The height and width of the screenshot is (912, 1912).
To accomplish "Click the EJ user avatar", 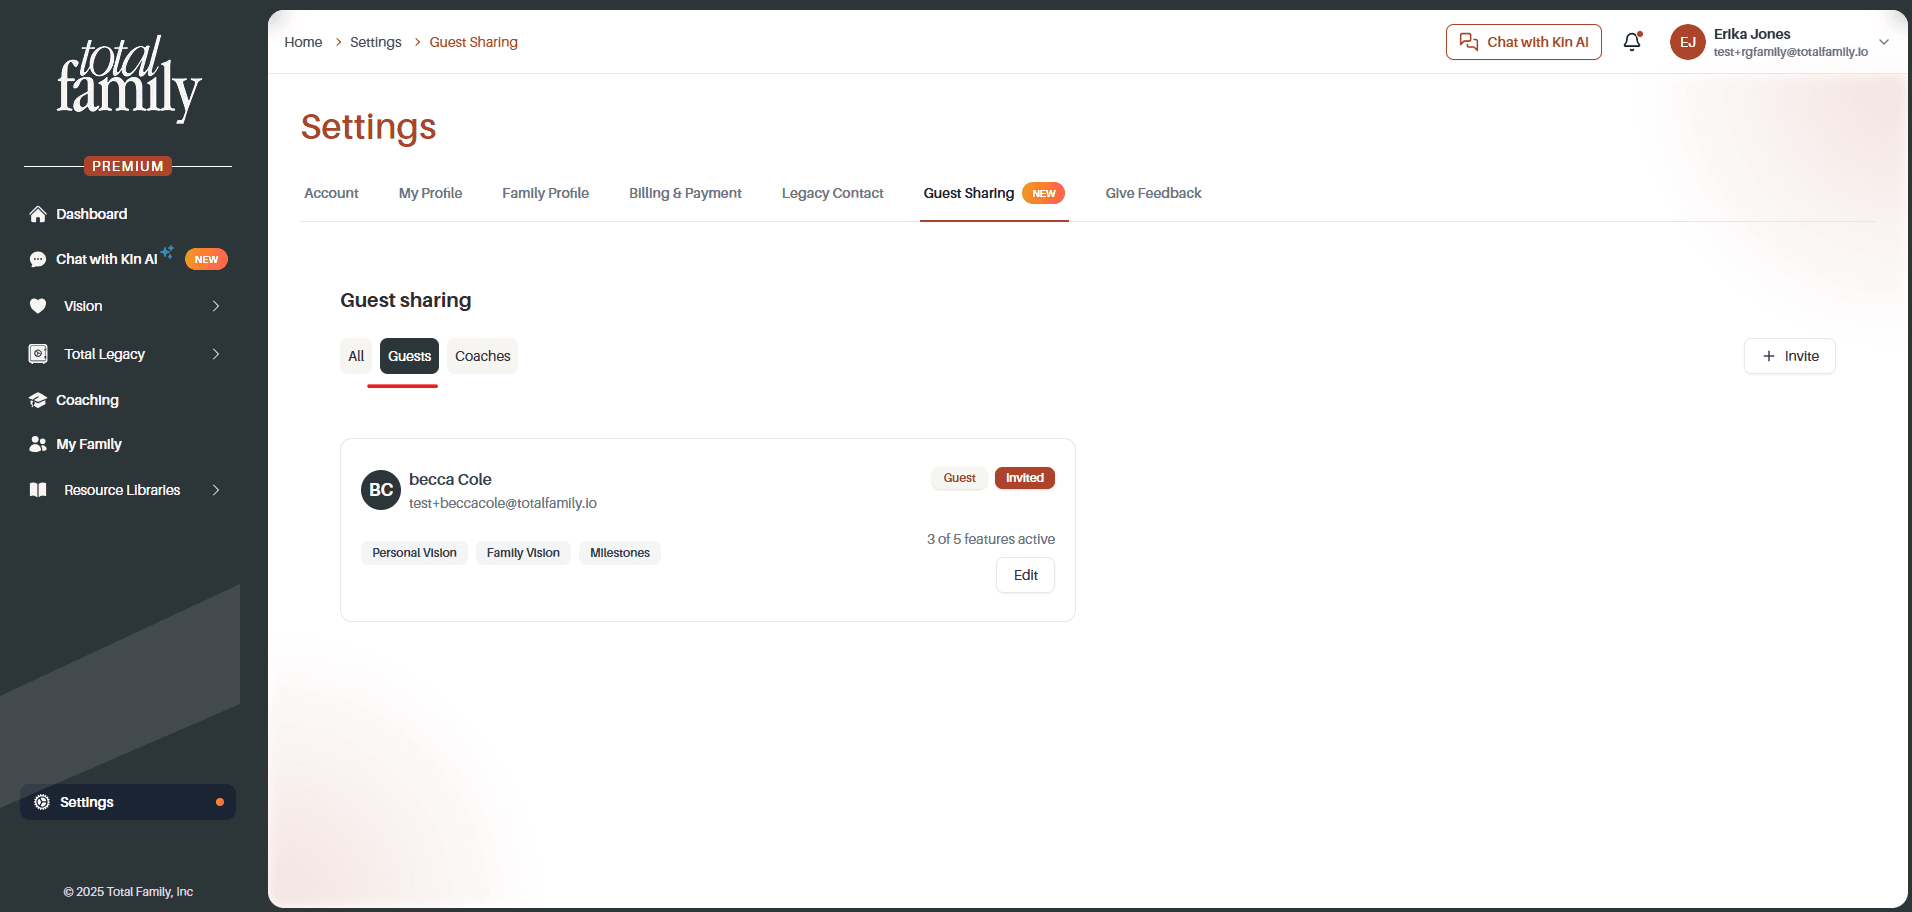I will pyautogui.click(x=1688, y=42).
